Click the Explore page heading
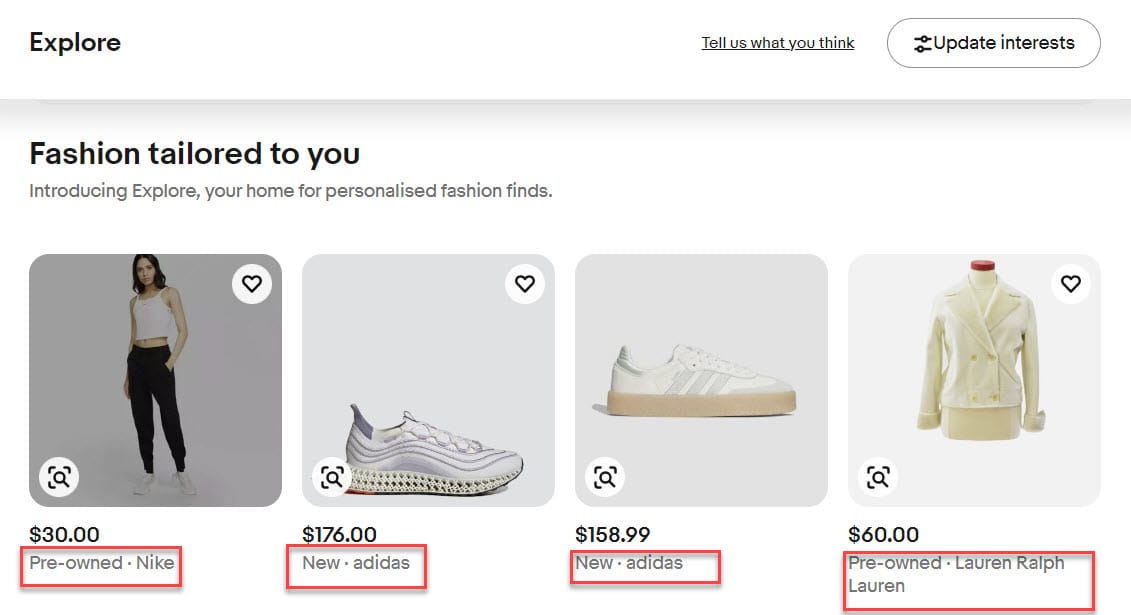The width and height of the screenshot is (1131, 615). [75, 43]
